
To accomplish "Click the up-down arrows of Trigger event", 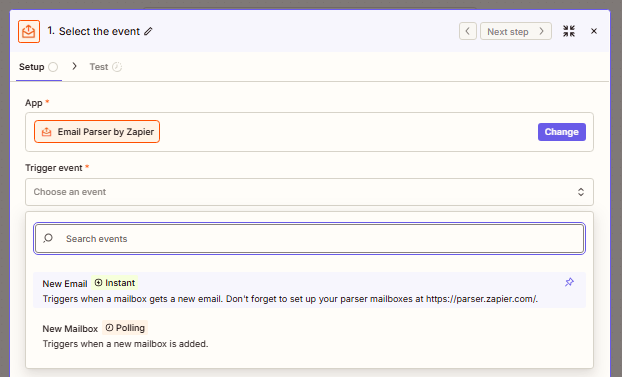I will click(x=580, y=192).
